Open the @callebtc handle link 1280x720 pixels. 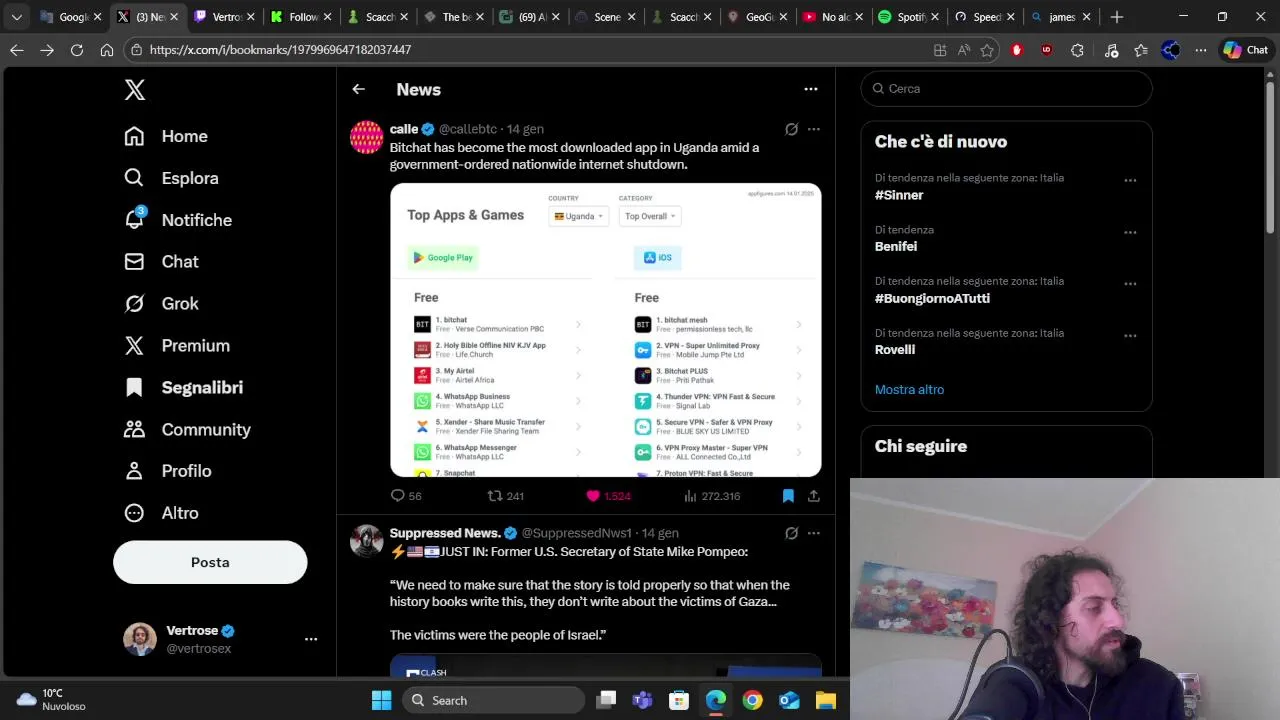pos(468,129)
